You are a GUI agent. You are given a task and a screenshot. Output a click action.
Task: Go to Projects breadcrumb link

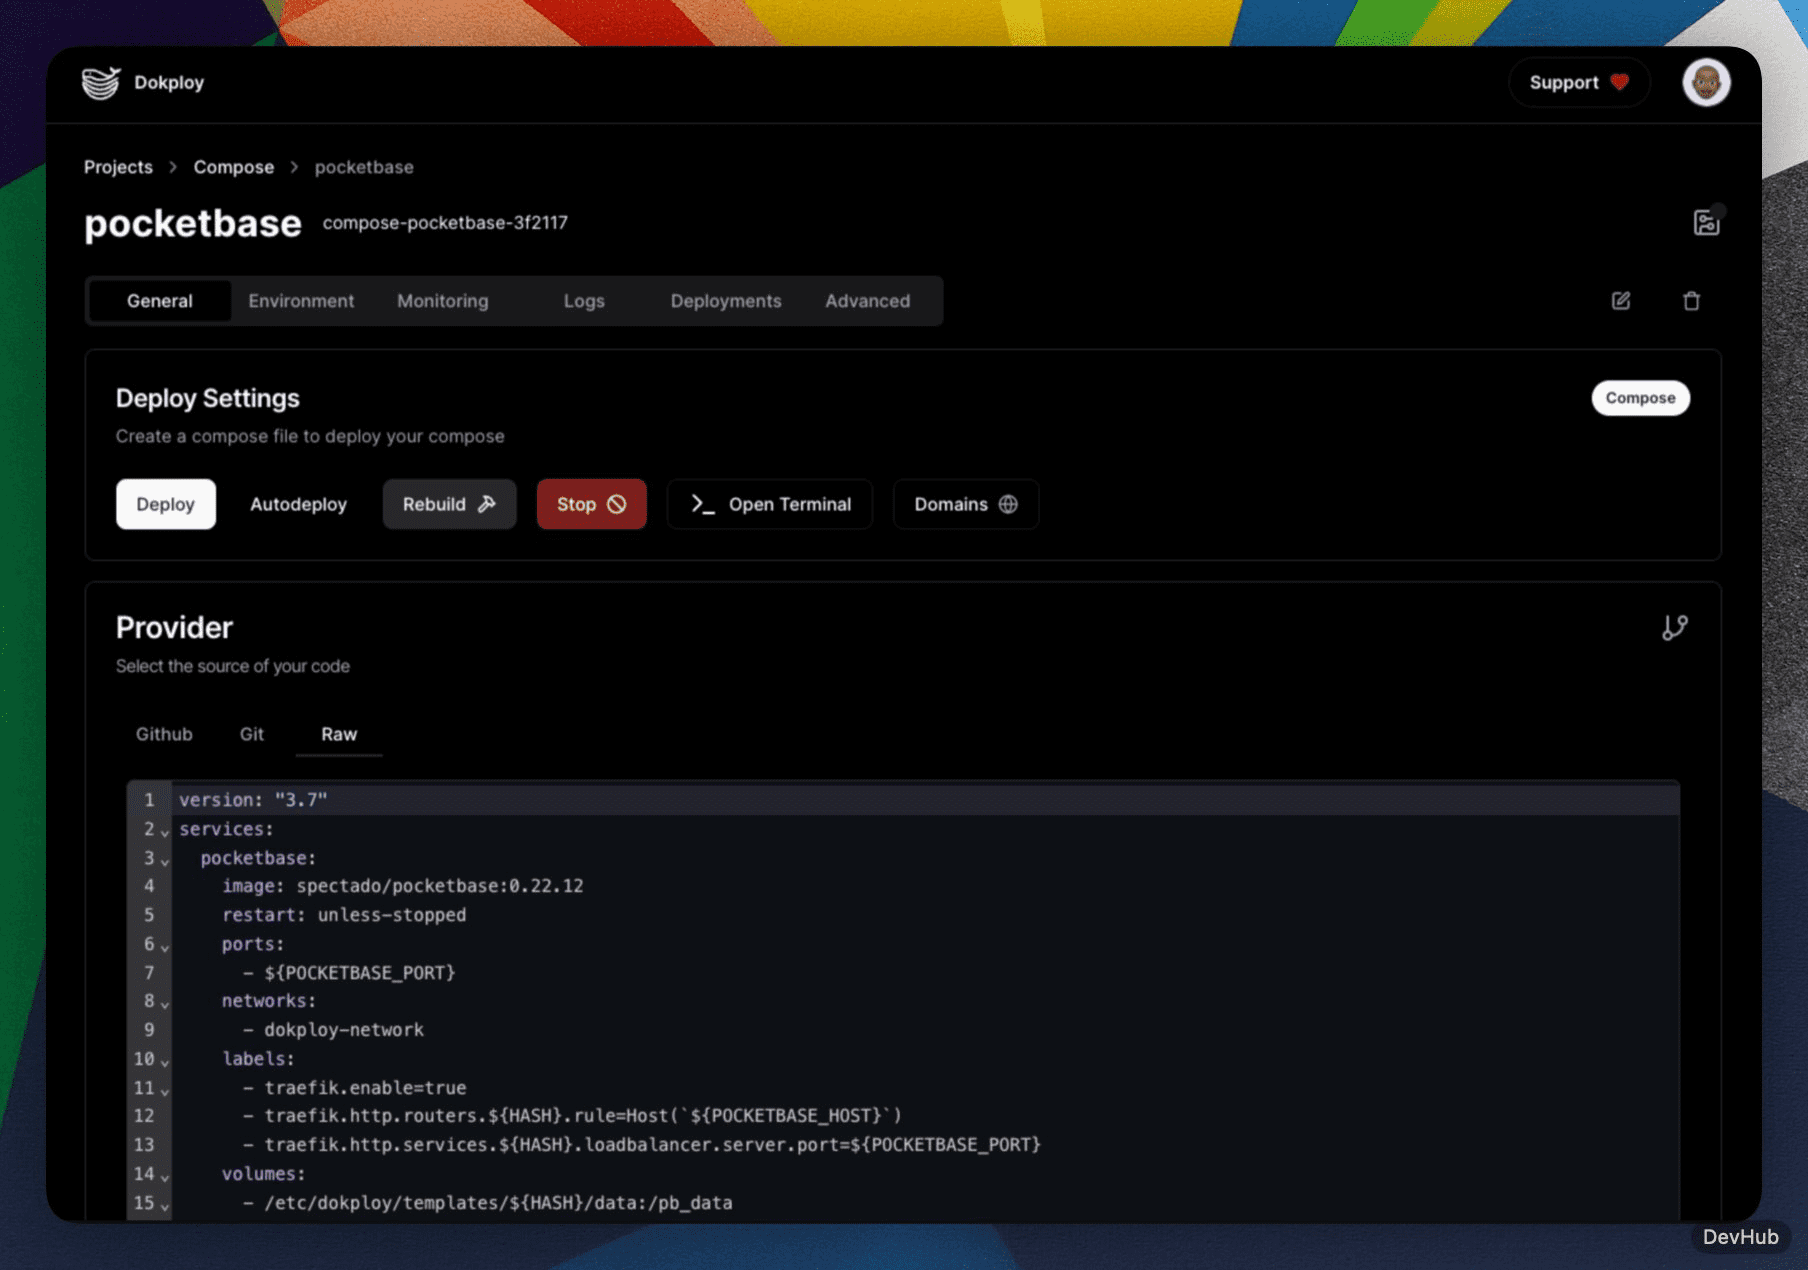pos(118,167)
